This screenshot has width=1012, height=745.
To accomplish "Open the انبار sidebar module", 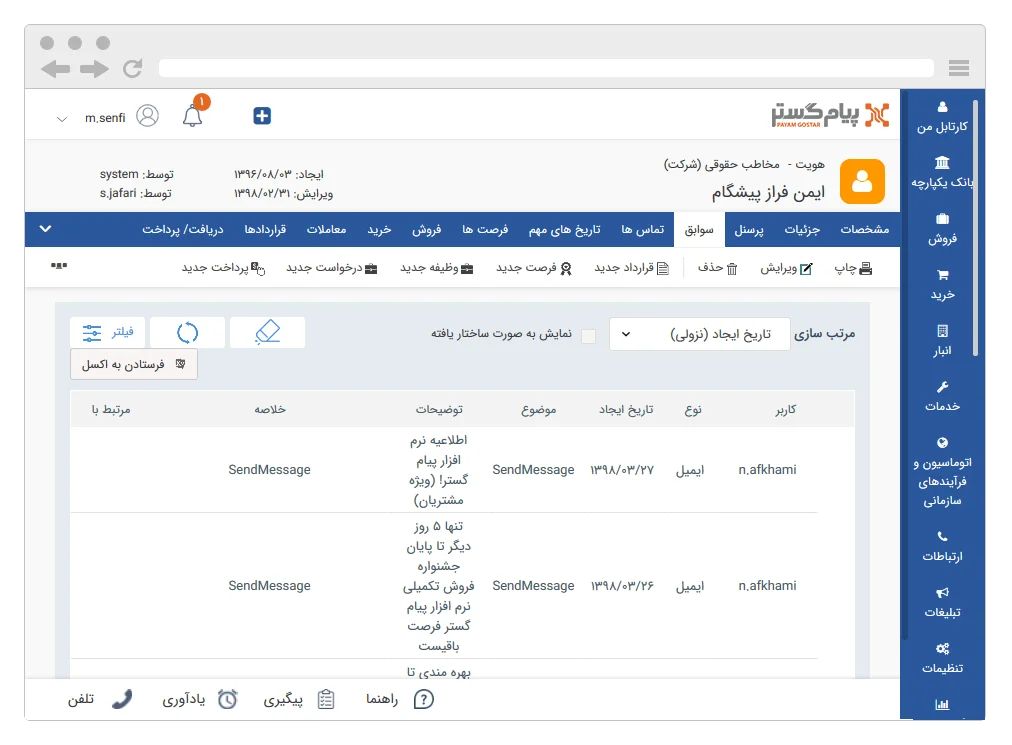I will tap(941, 340).
